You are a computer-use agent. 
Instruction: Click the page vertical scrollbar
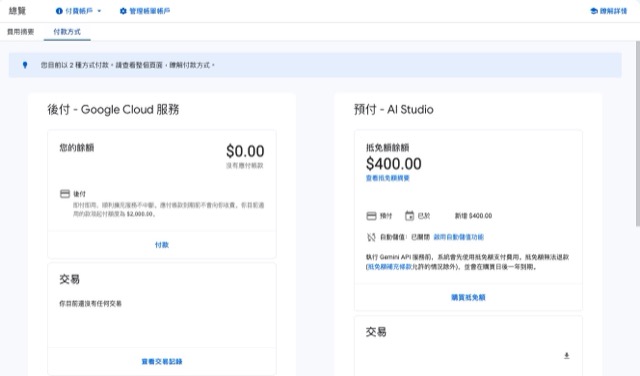(x=638, y=133)
